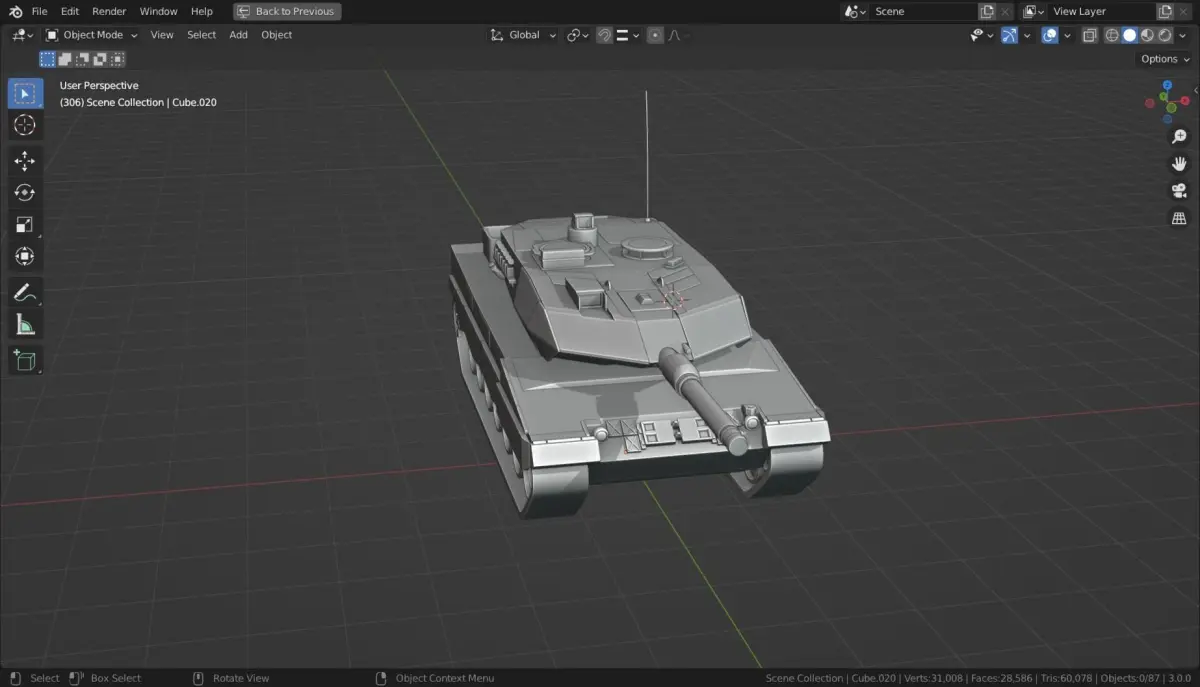Screen dimensions: 1200x687
Task: Select the Rotate tool
Action: pos(25,193)
